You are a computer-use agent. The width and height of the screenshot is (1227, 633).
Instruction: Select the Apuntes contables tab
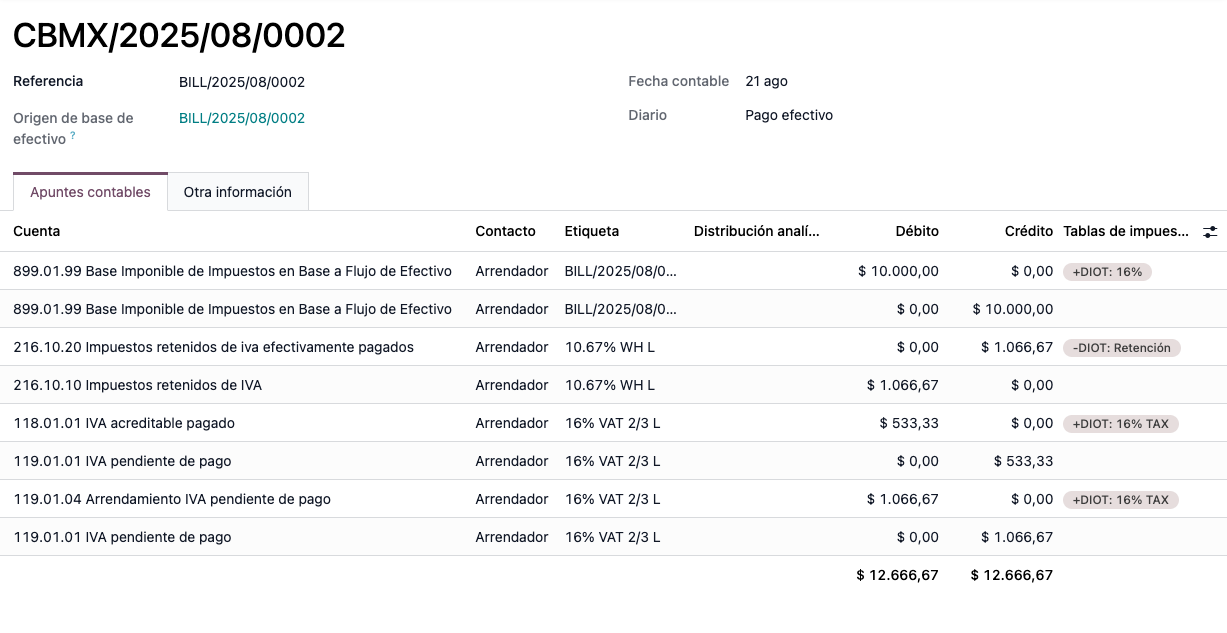[x=90, y=190]
